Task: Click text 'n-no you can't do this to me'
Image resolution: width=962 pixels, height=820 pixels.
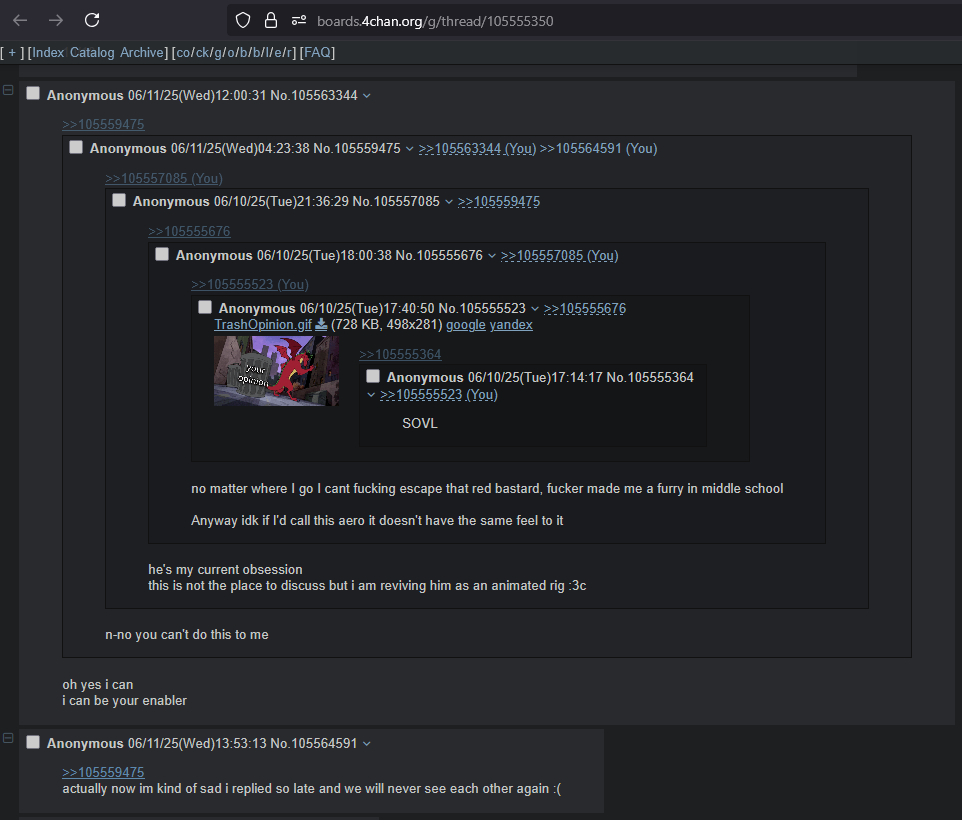Action: point(187,635)
